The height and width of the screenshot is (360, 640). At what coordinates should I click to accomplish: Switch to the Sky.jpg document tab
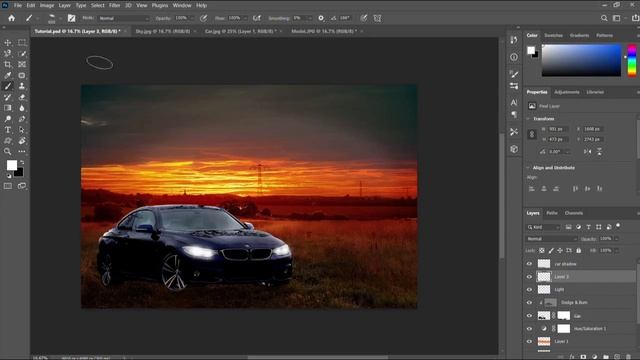tap(162, 31)
